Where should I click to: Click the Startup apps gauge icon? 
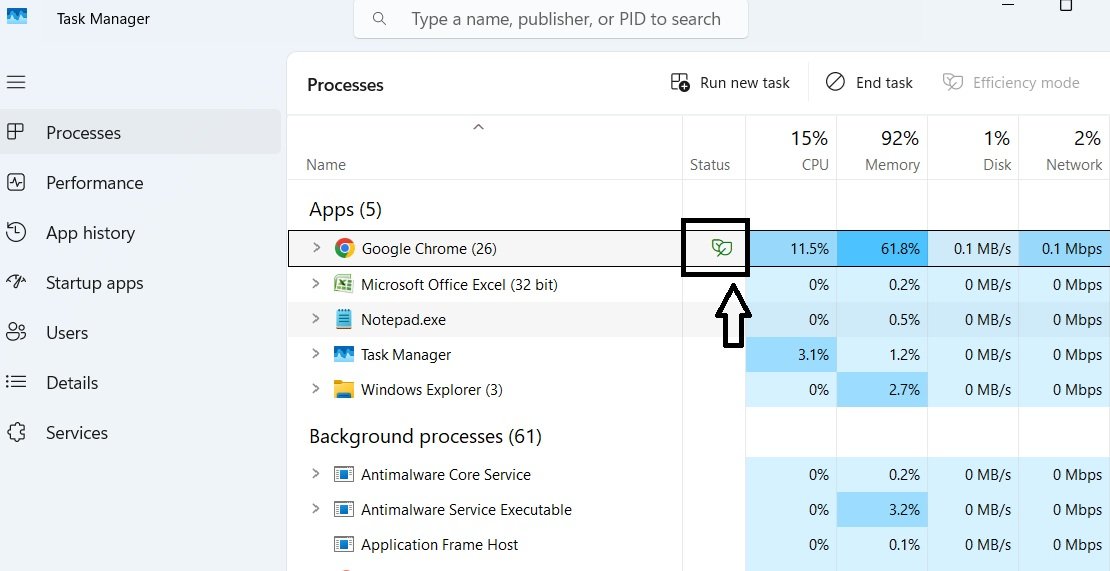click(16, 282)
